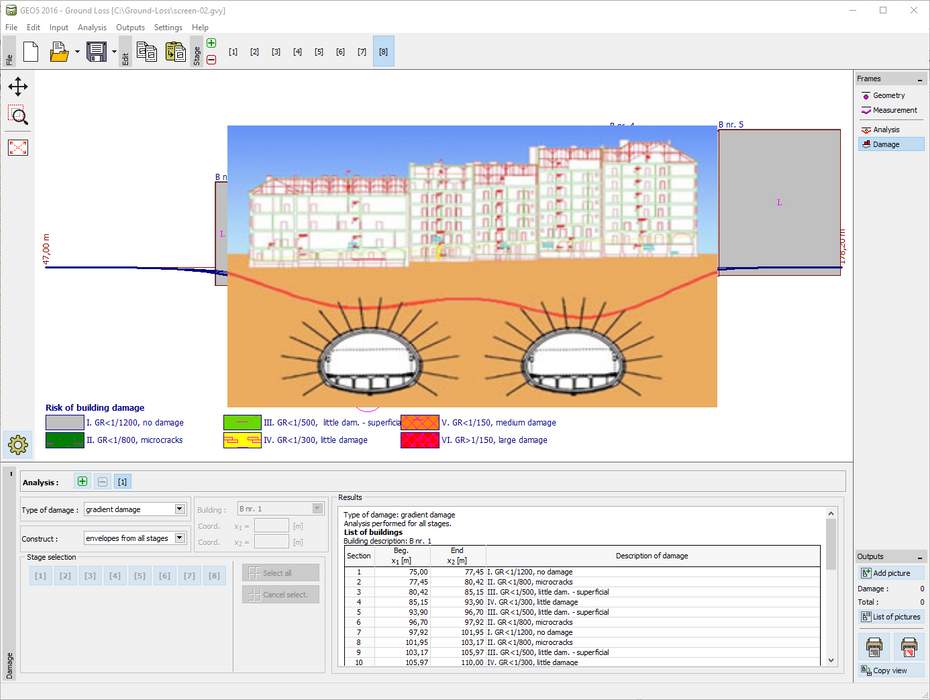The height and width of the screenshot is (700, 930).
Task: Click the Save floppy disk icon
Action: 96,52
